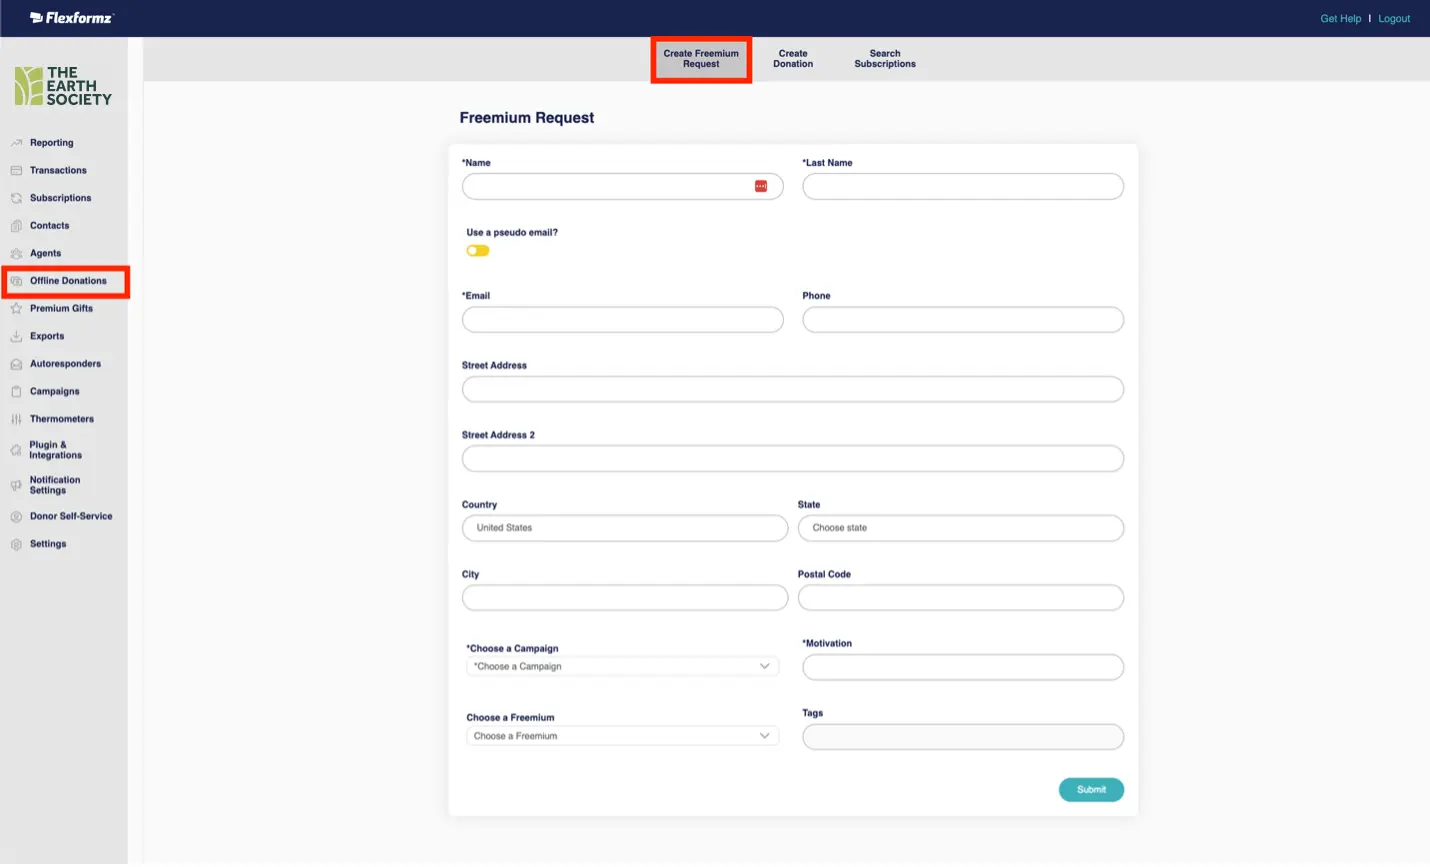Click the Settings gear icon in sidebar
The image size is (1430, 867).
click(16, 545)
